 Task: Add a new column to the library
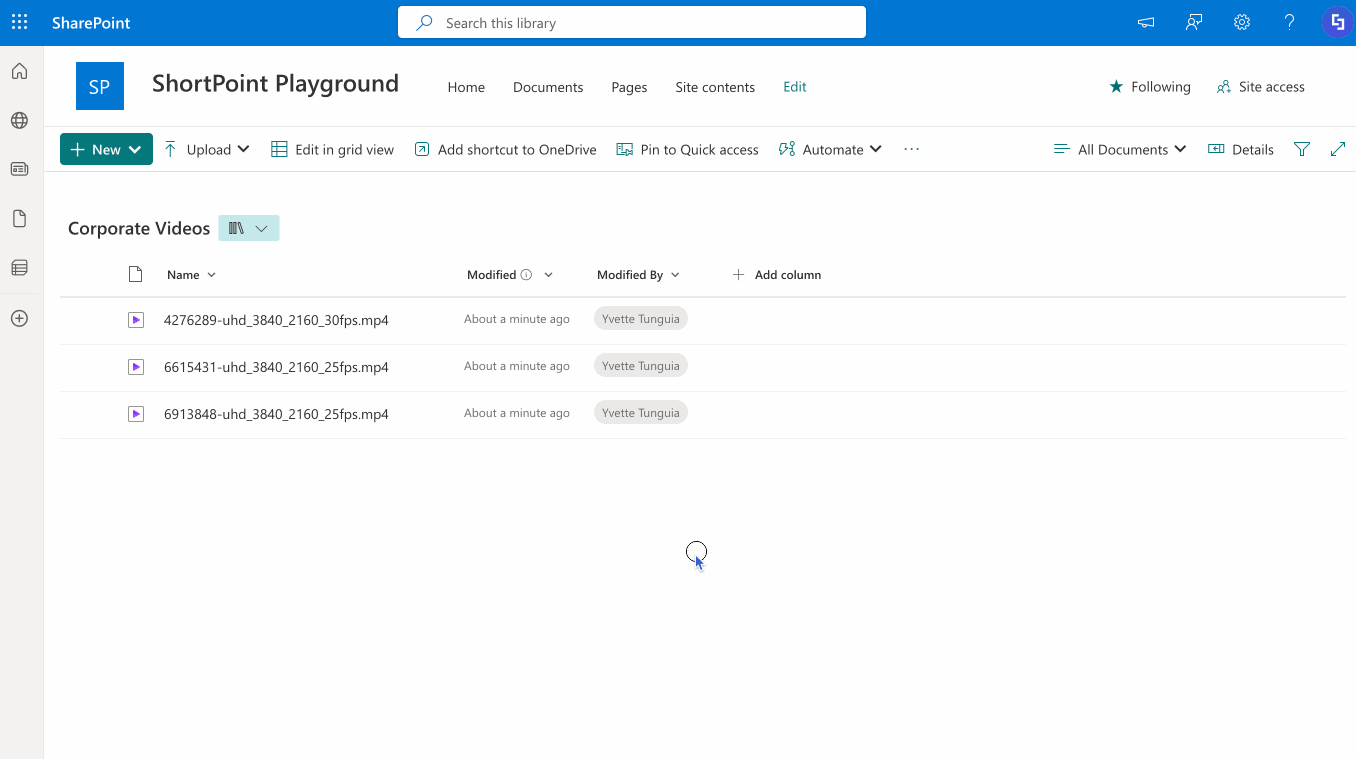tap(777, 274)
